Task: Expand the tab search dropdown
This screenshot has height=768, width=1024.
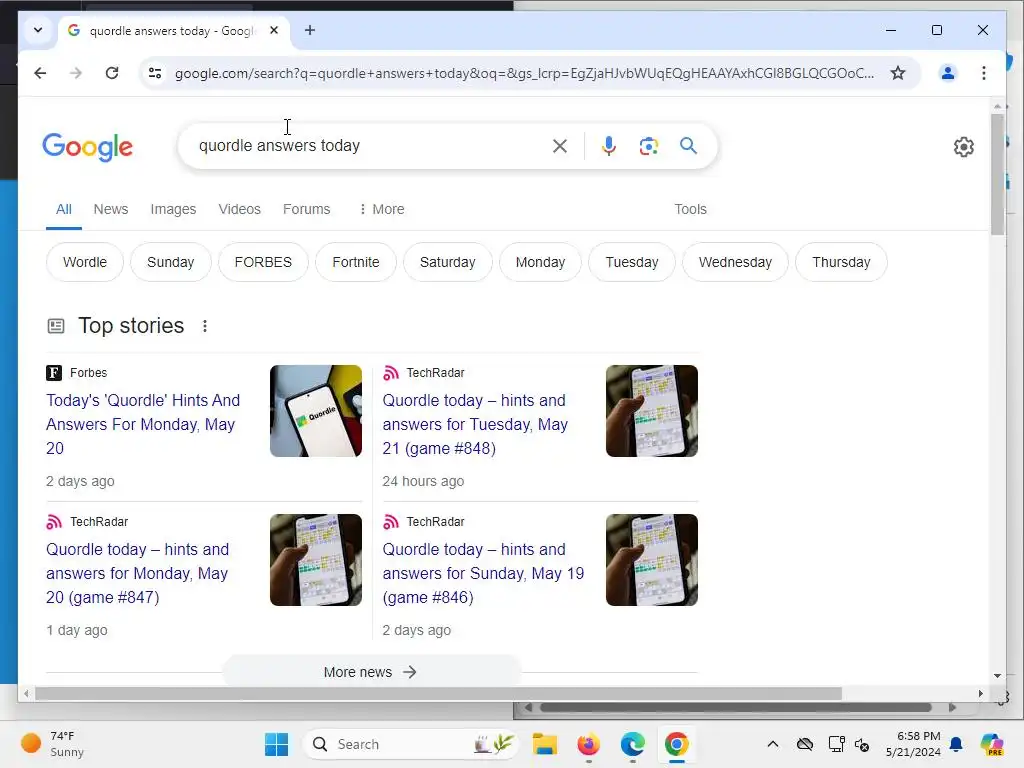Action: [x=38, y=30]
